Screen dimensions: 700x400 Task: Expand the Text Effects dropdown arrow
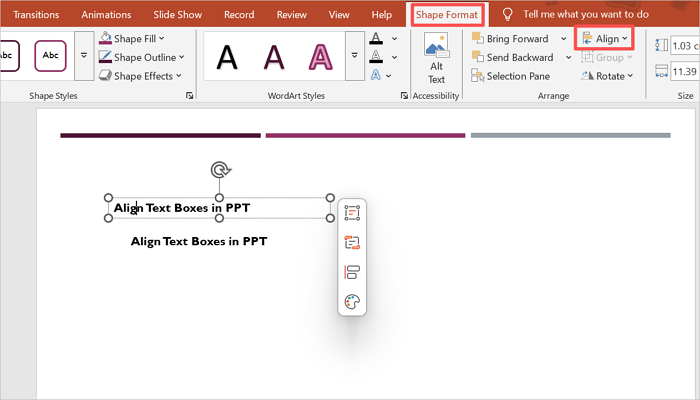[388, 76]
